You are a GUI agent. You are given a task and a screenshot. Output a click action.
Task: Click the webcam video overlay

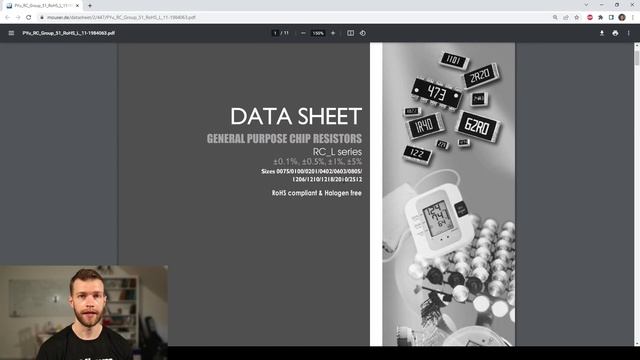tap(84, 313)
